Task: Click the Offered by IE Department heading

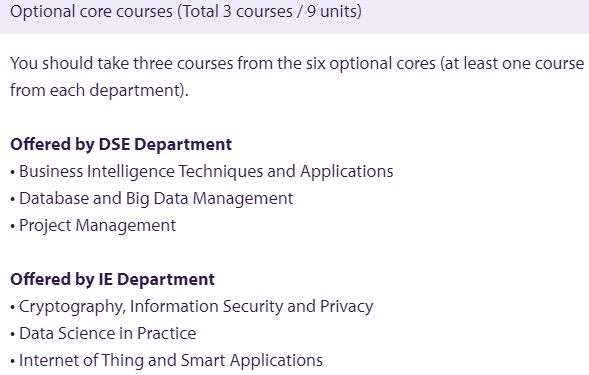Action: [x=112, y=280]
